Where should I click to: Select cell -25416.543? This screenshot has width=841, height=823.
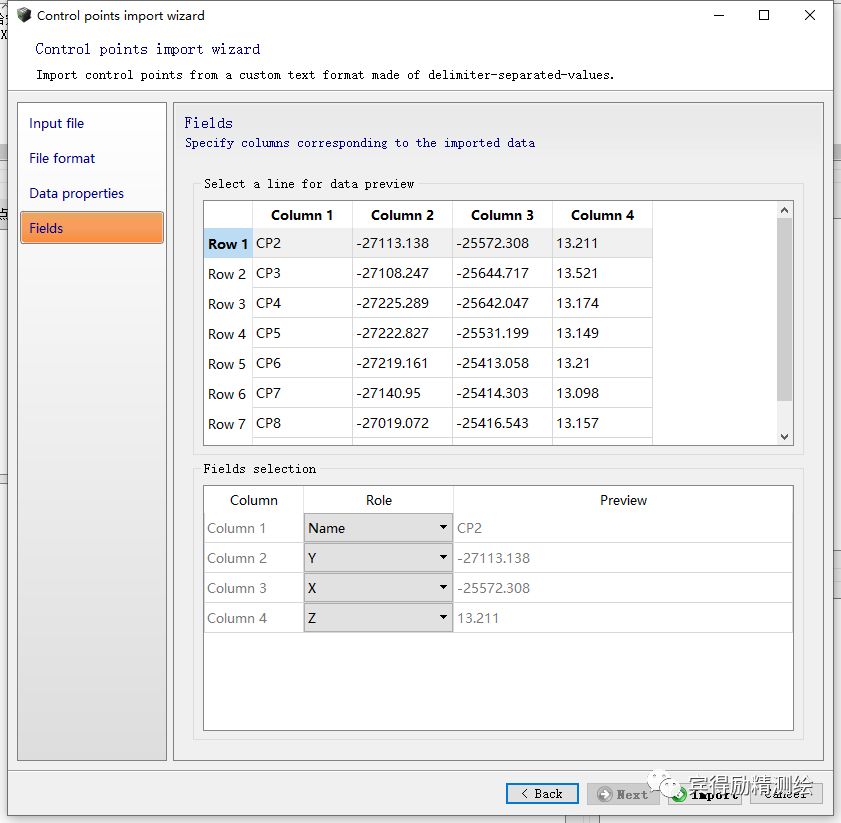tap(502, 423)
